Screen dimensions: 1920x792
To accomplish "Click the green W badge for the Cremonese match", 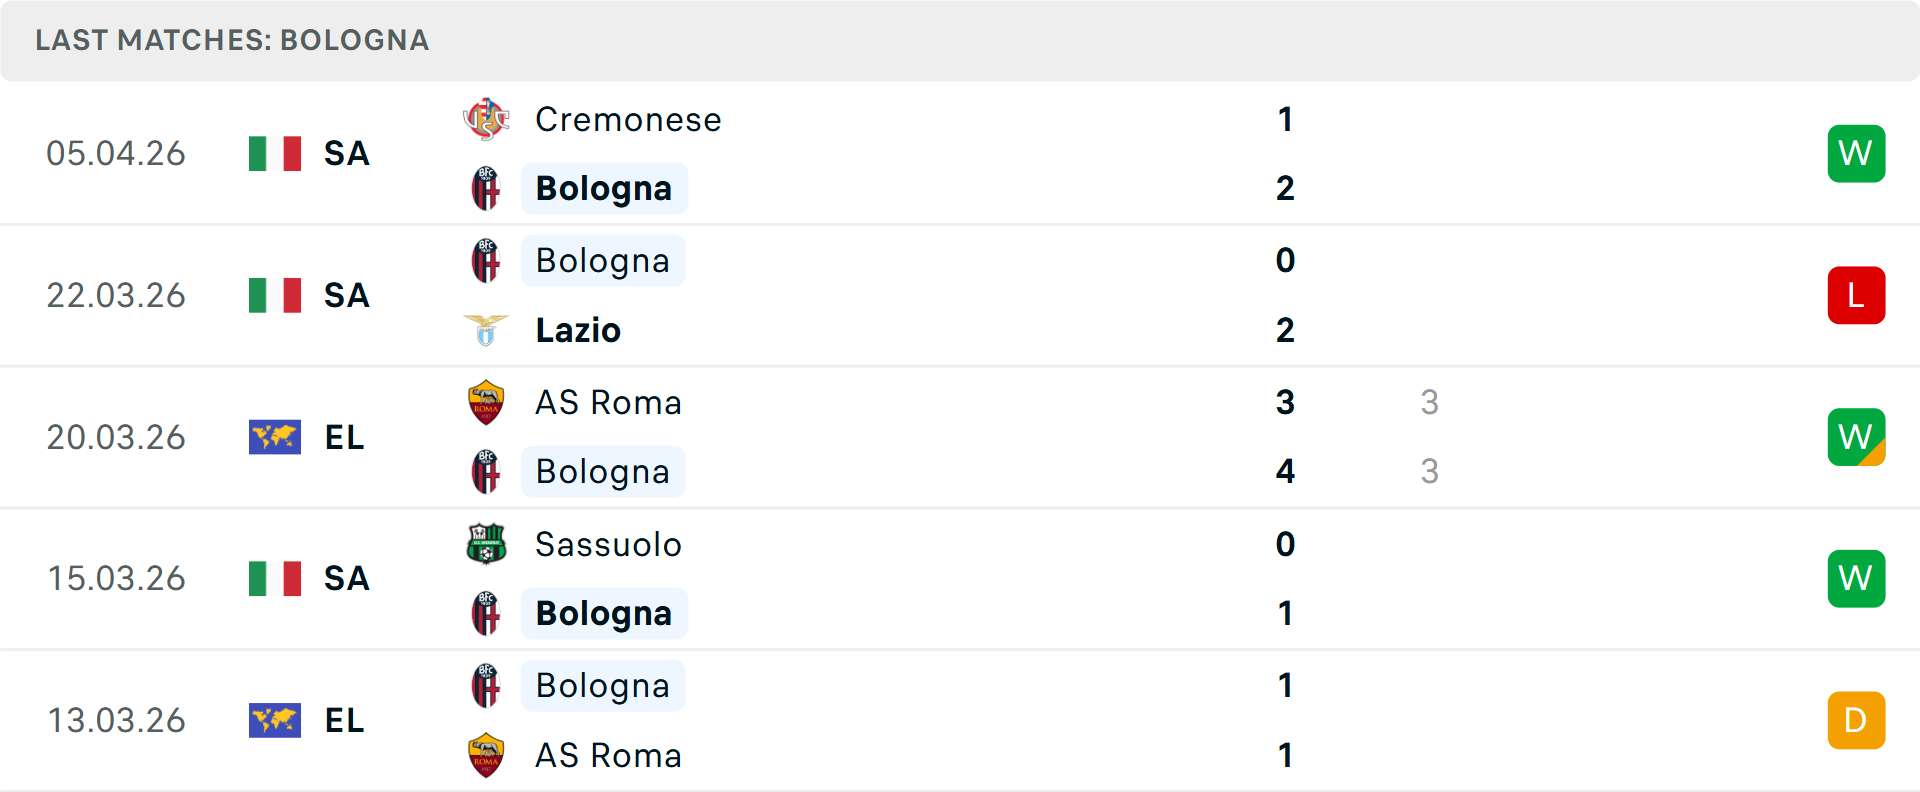I will 1856,153.
